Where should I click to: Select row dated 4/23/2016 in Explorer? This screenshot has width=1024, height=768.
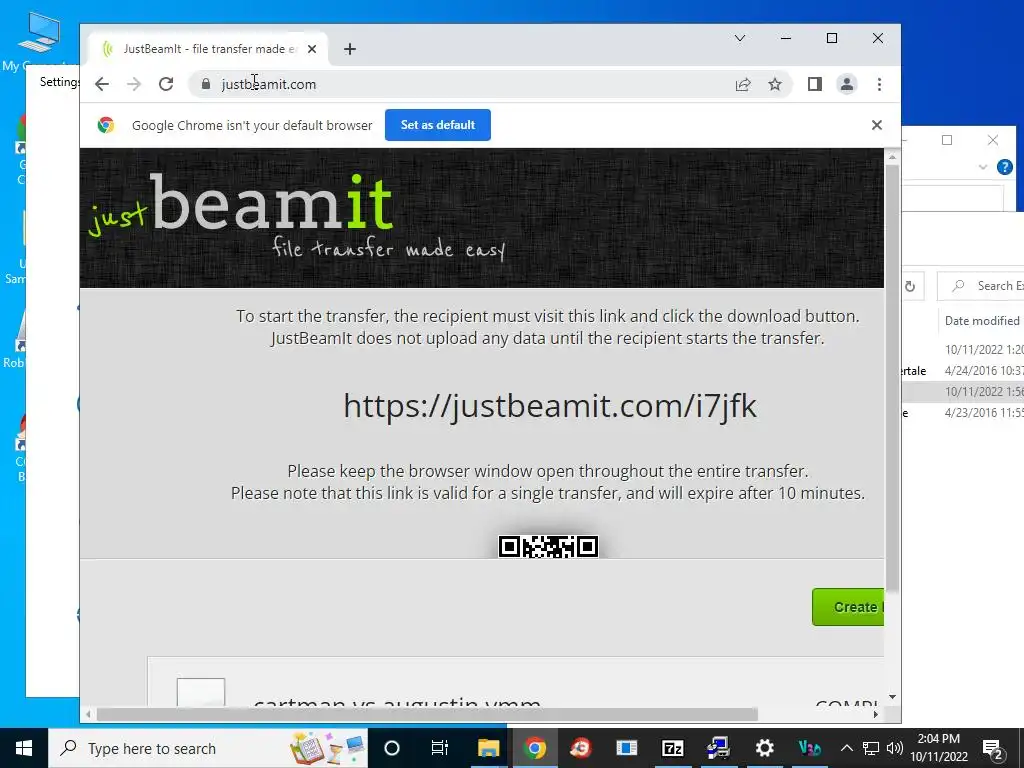963,413
